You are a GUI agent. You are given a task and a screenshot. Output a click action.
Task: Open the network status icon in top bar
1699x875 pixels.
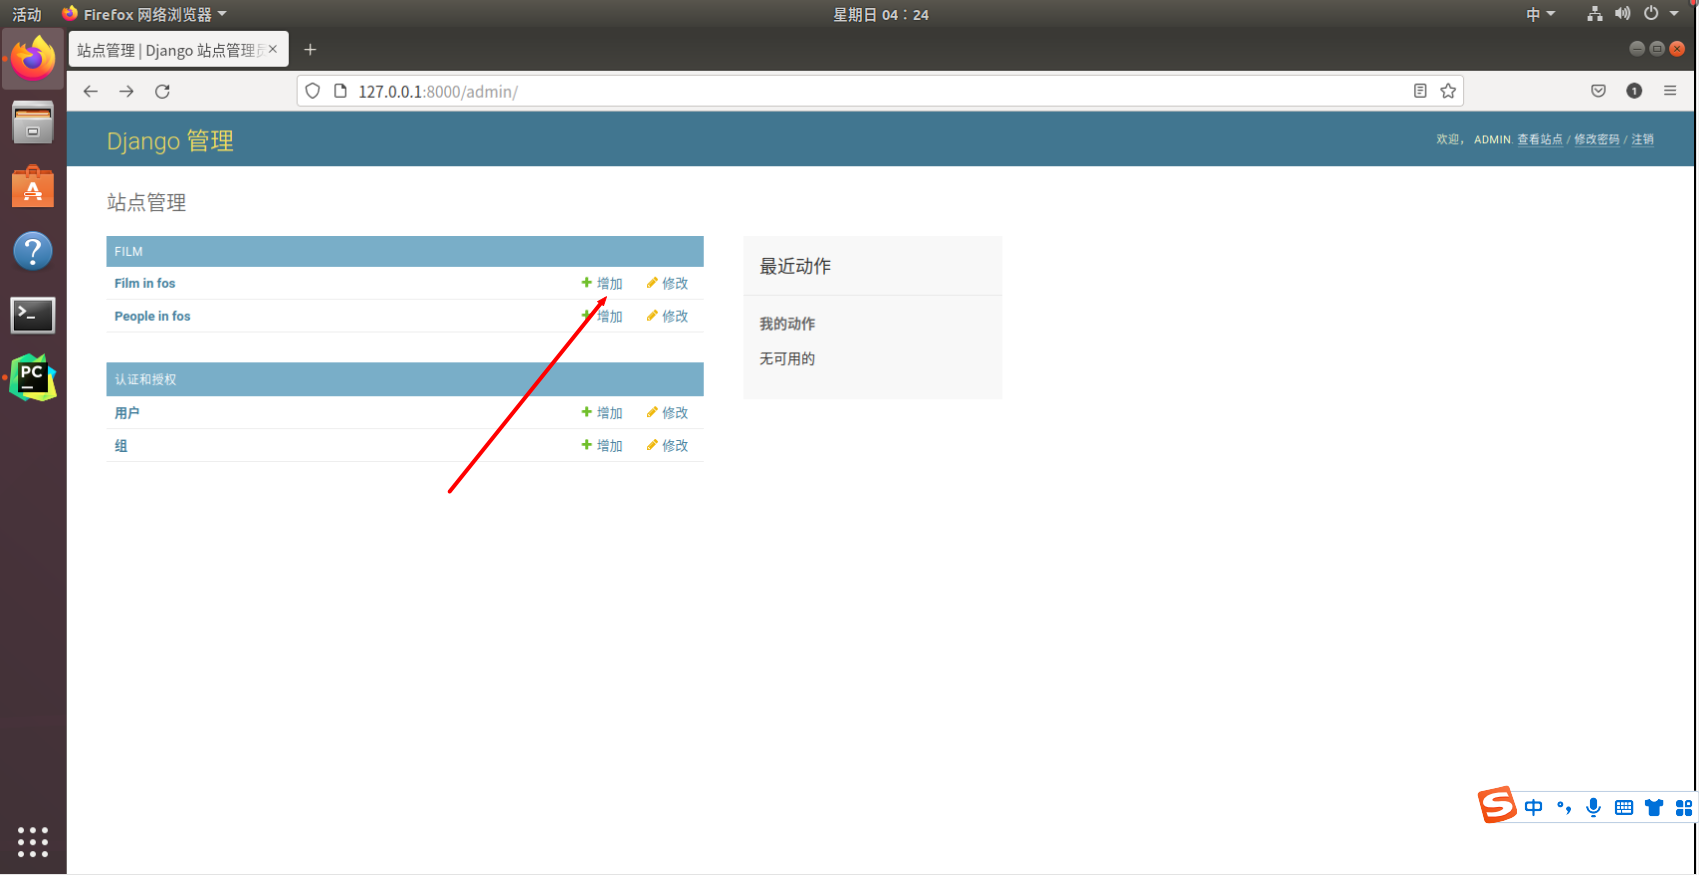tap(1595, 14)
